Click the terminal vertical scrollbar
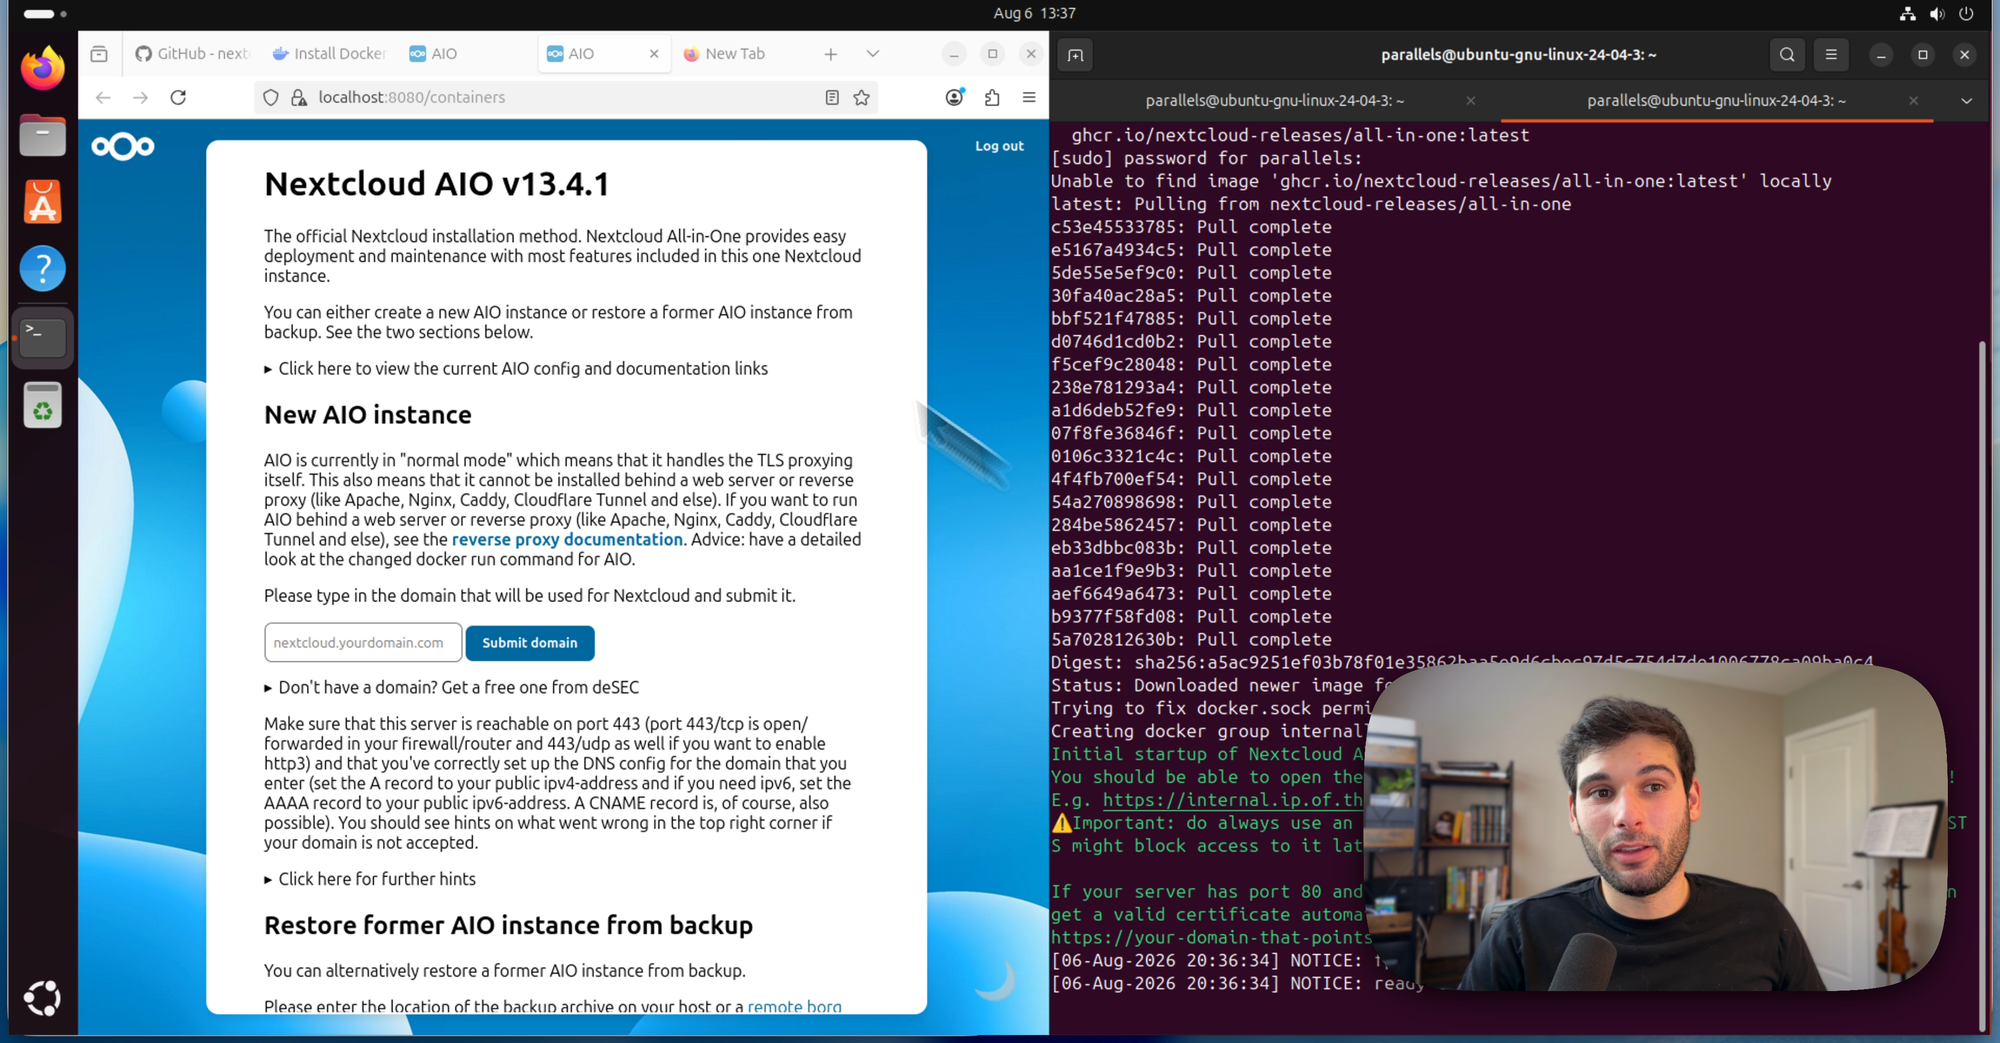Viewport: 2000px width, 1043px height. 1982,686
